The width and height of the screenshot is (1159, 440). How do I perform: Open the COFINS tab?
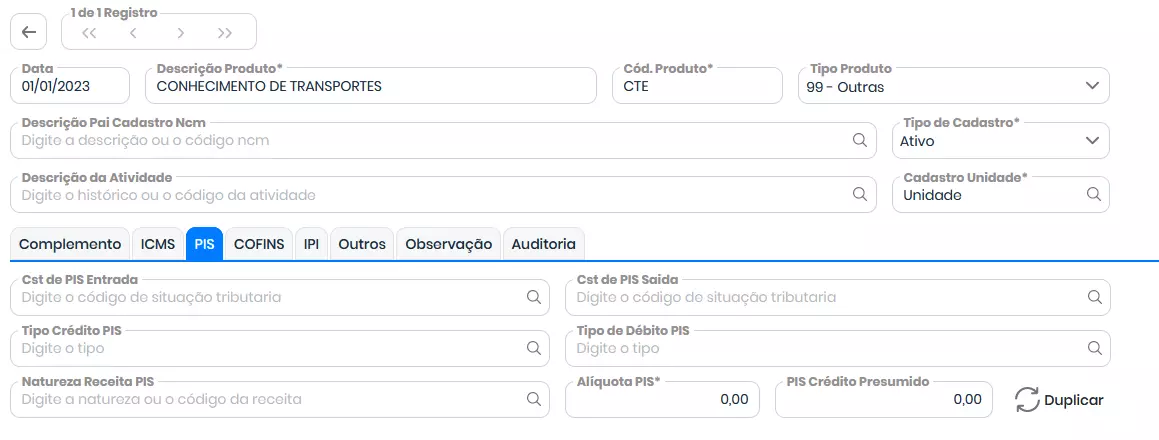259,244
